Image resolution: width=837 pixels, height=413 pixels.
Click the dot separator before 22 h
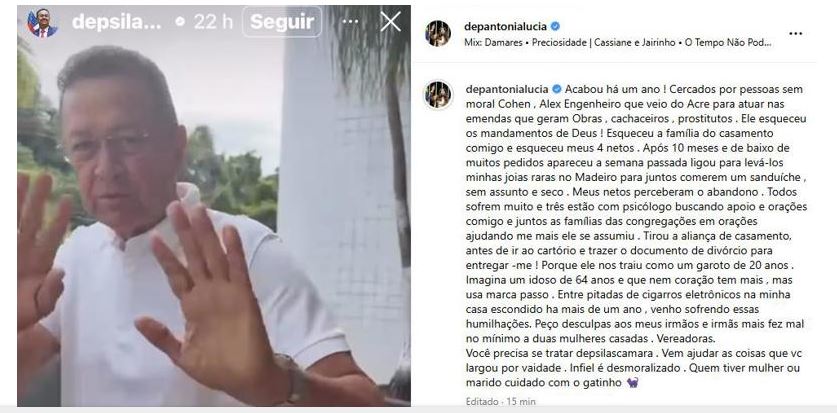(x=180, y=22)
